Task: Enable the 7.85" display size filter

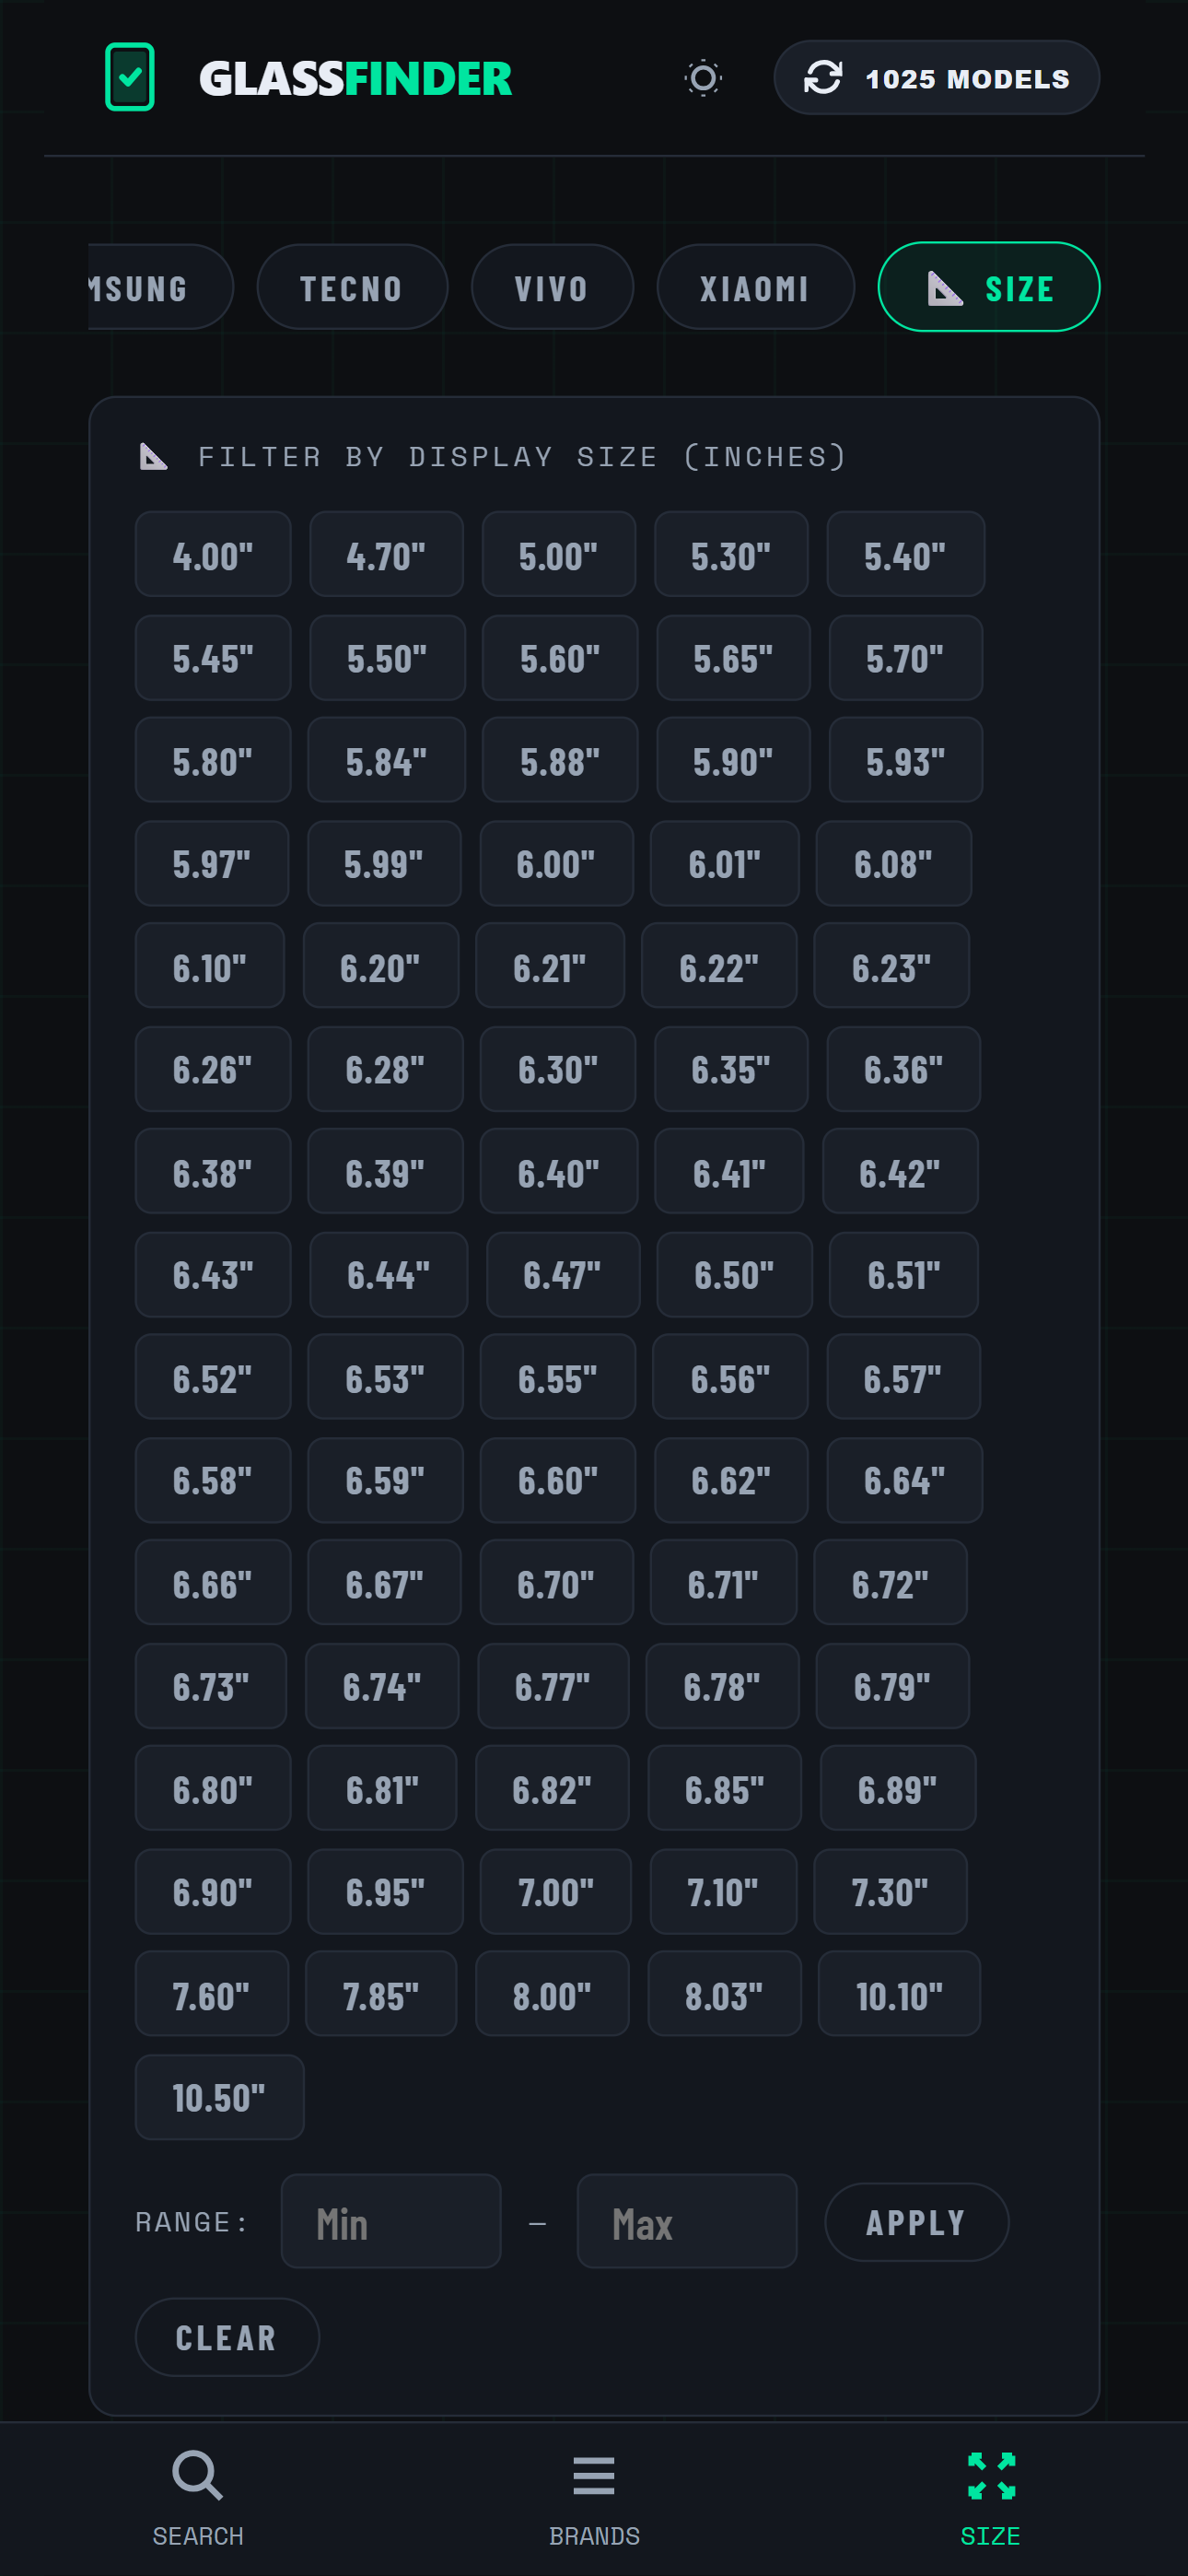Action: (x=381, y=1995)
